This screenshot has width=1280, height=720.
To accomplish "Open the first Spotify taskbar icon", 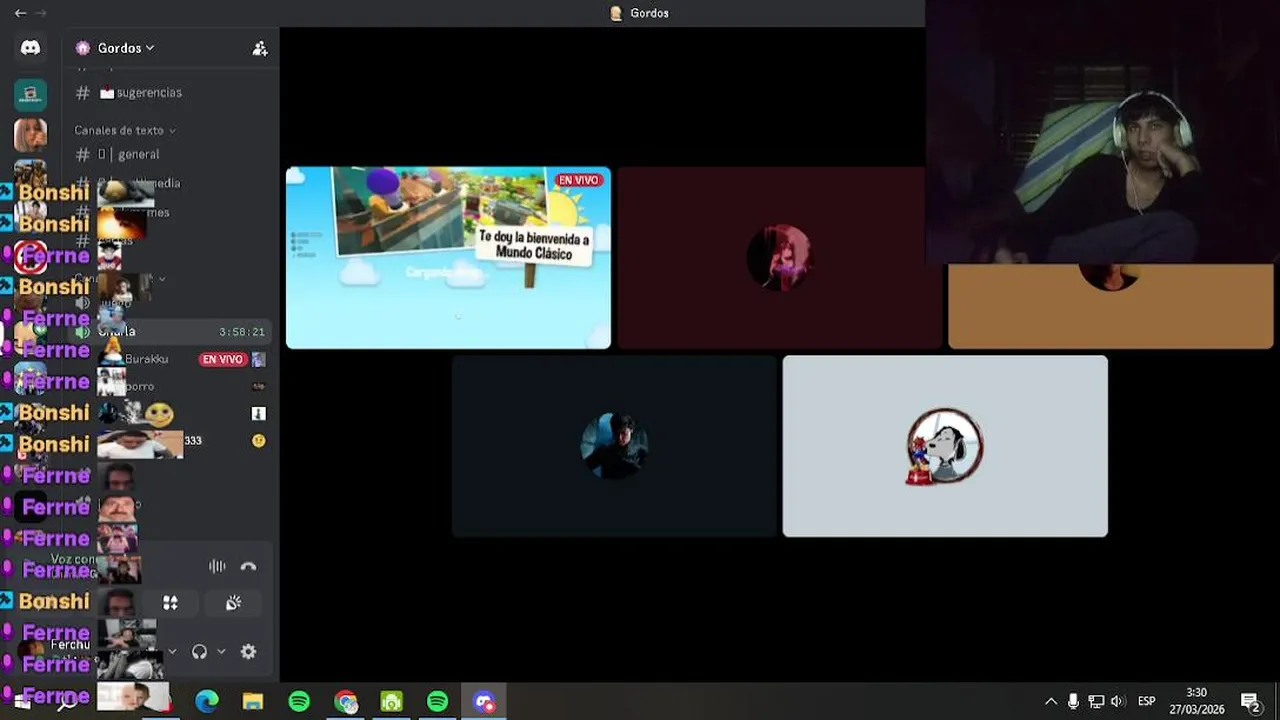I will [x=299, y=702].
